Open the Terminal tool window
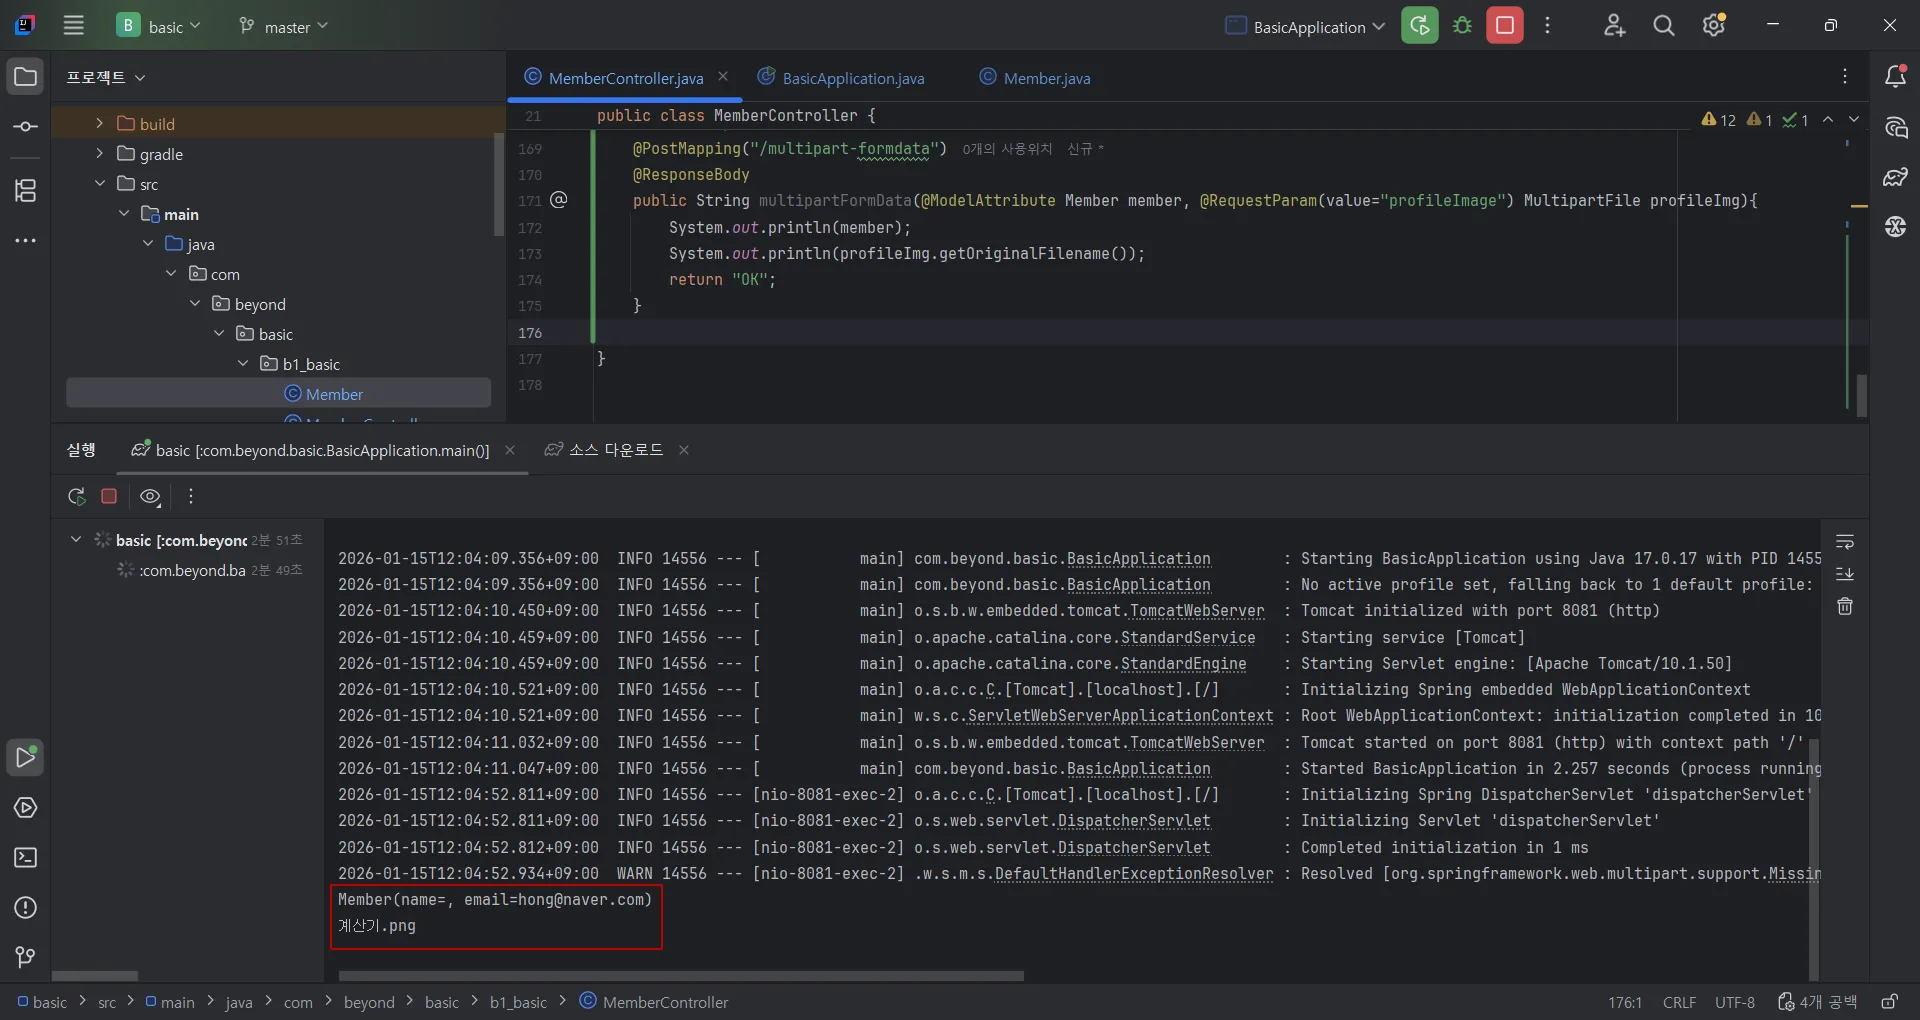Screen dimensions: 1920x1020 [25, 858]
